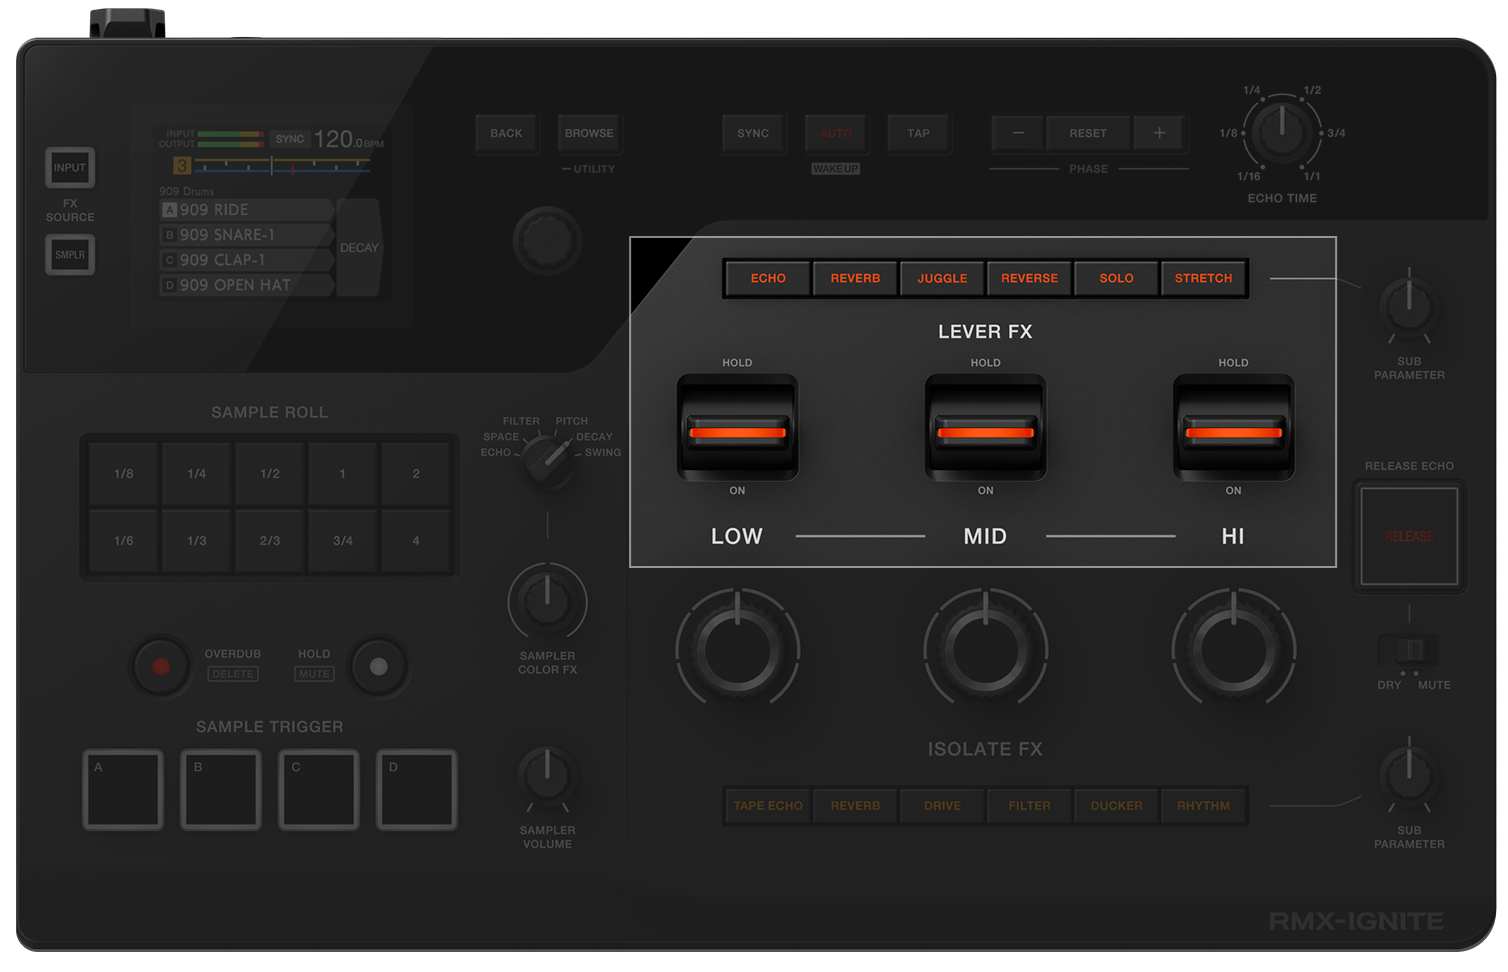Select the STRETCH Lever FX
The image size is (1508, 972).
click(x=1203, y=278)
